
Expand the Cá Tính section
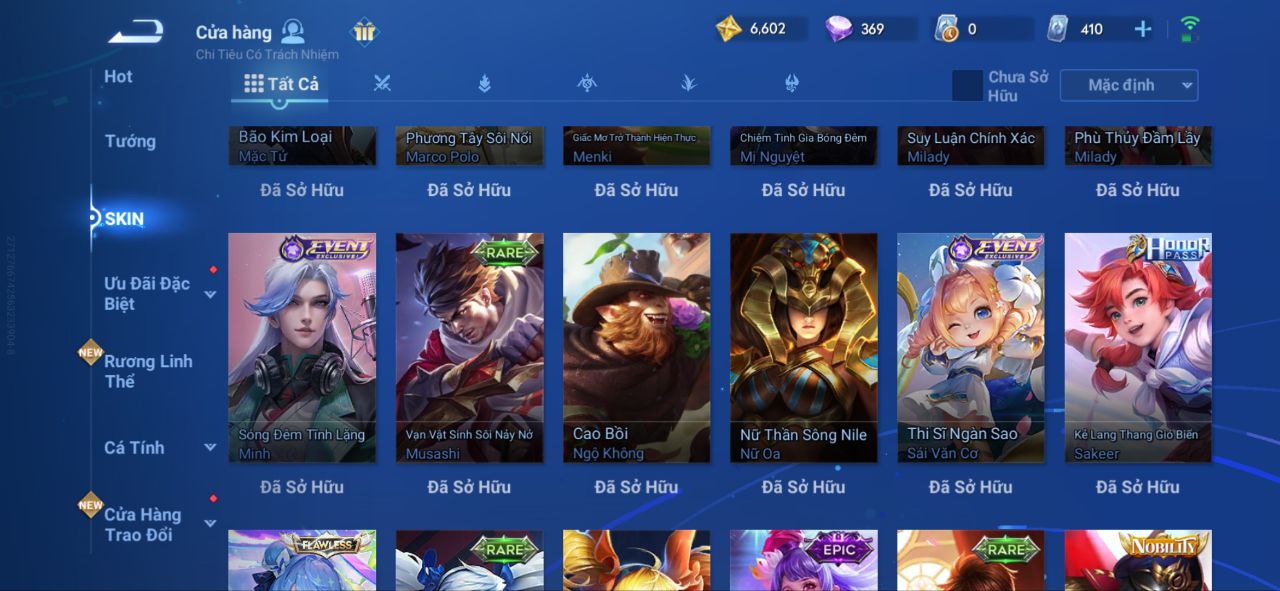point(160,447)
